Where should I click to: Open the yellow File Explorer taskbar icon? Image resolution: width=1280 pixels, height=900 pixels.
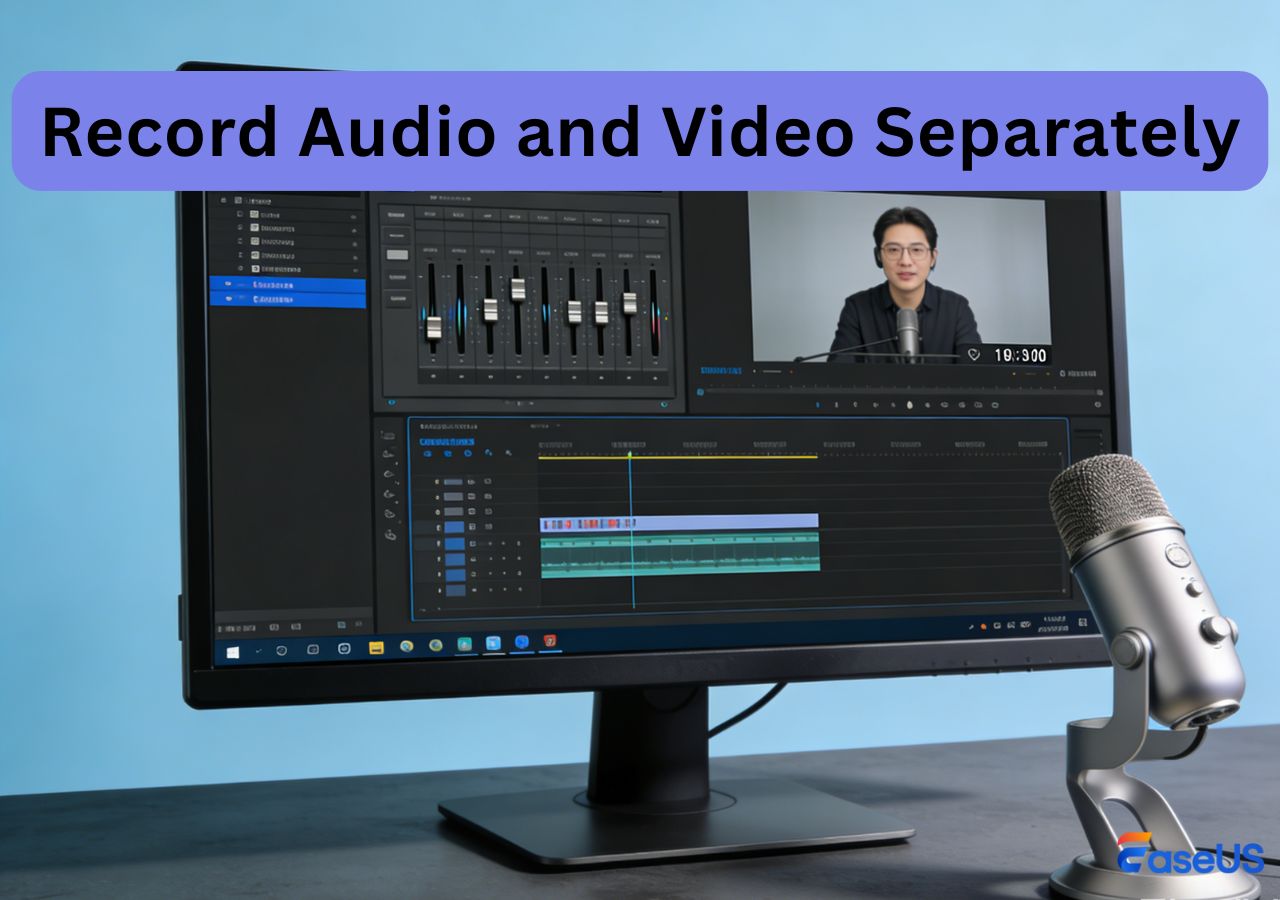pyautogui.click(x=376, y=648)
